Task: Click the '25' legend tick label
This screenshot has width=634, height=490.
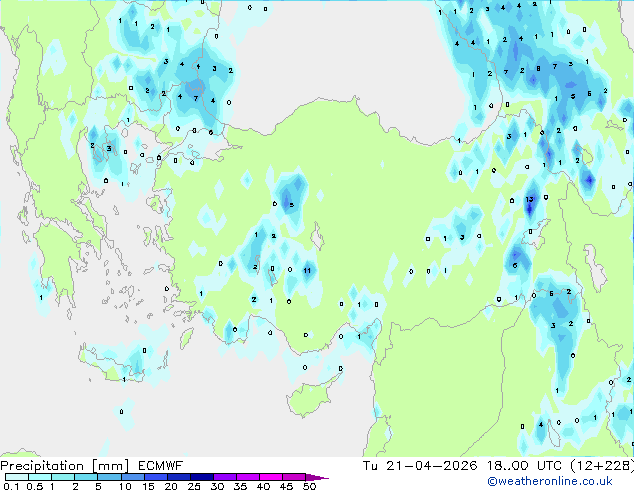Action: click(194, 486)
